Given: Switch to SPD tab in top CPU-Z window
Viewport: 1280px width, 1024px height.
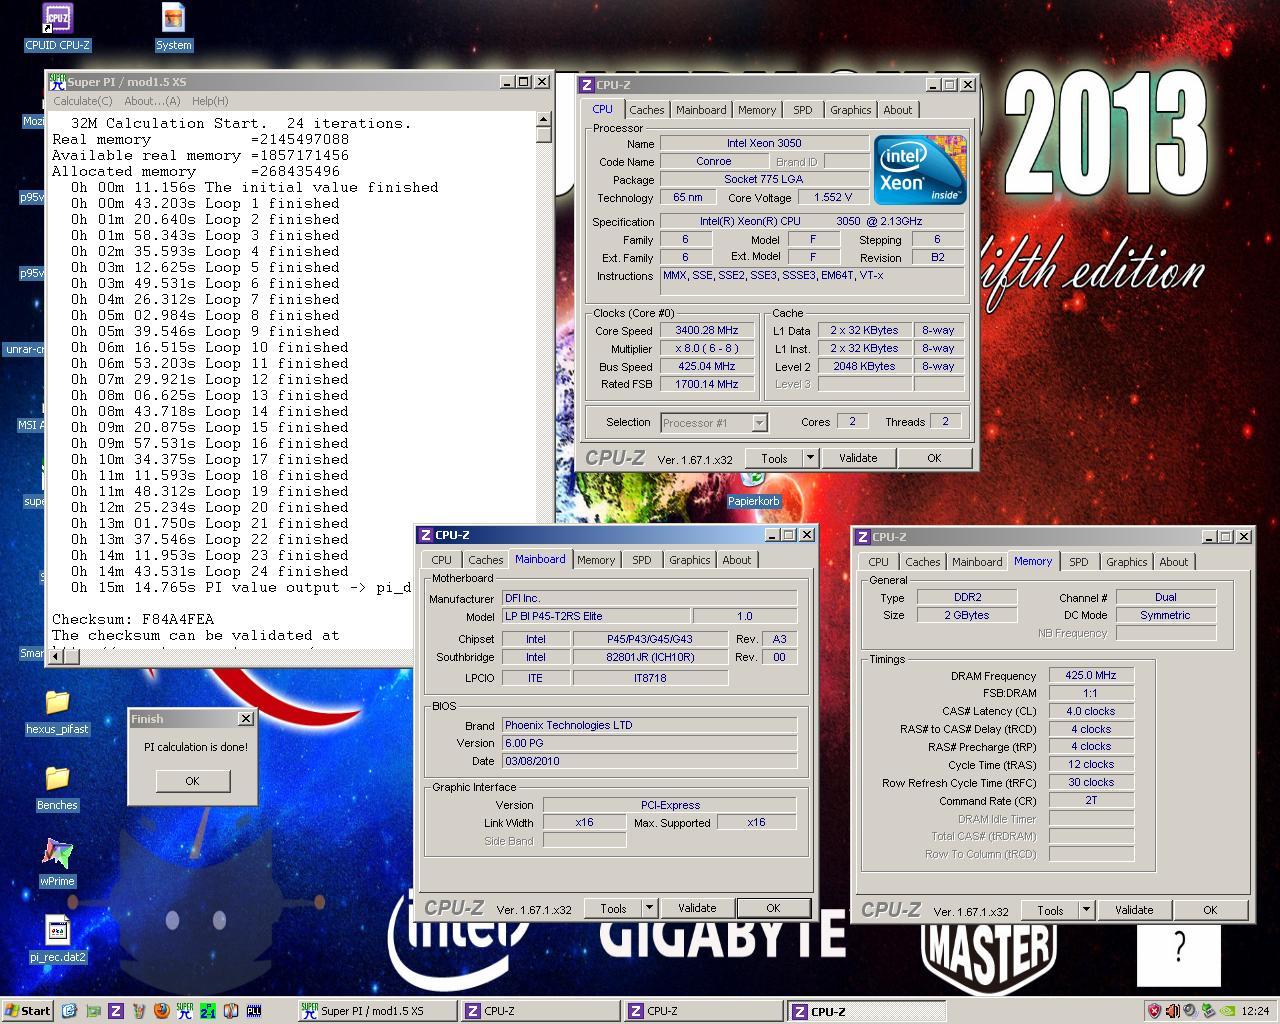Looking at the screenshot, I should click(802, 110).
